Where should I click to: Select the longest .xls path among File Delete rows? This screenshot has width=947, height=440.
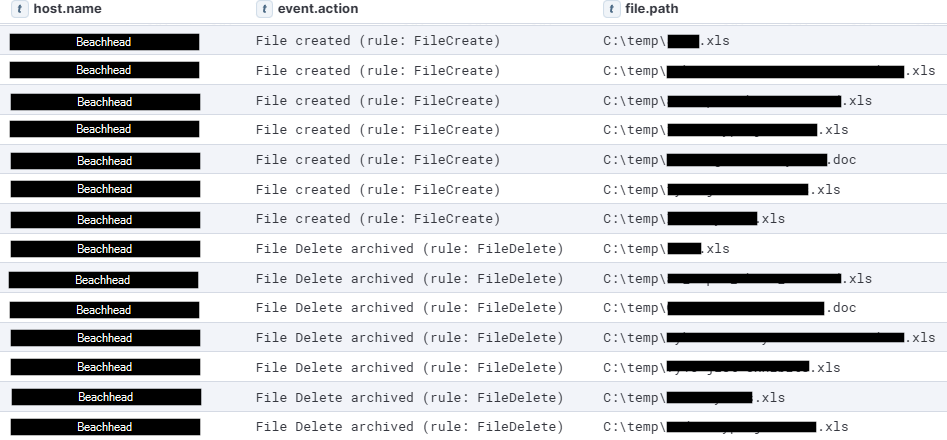(769, 338)
